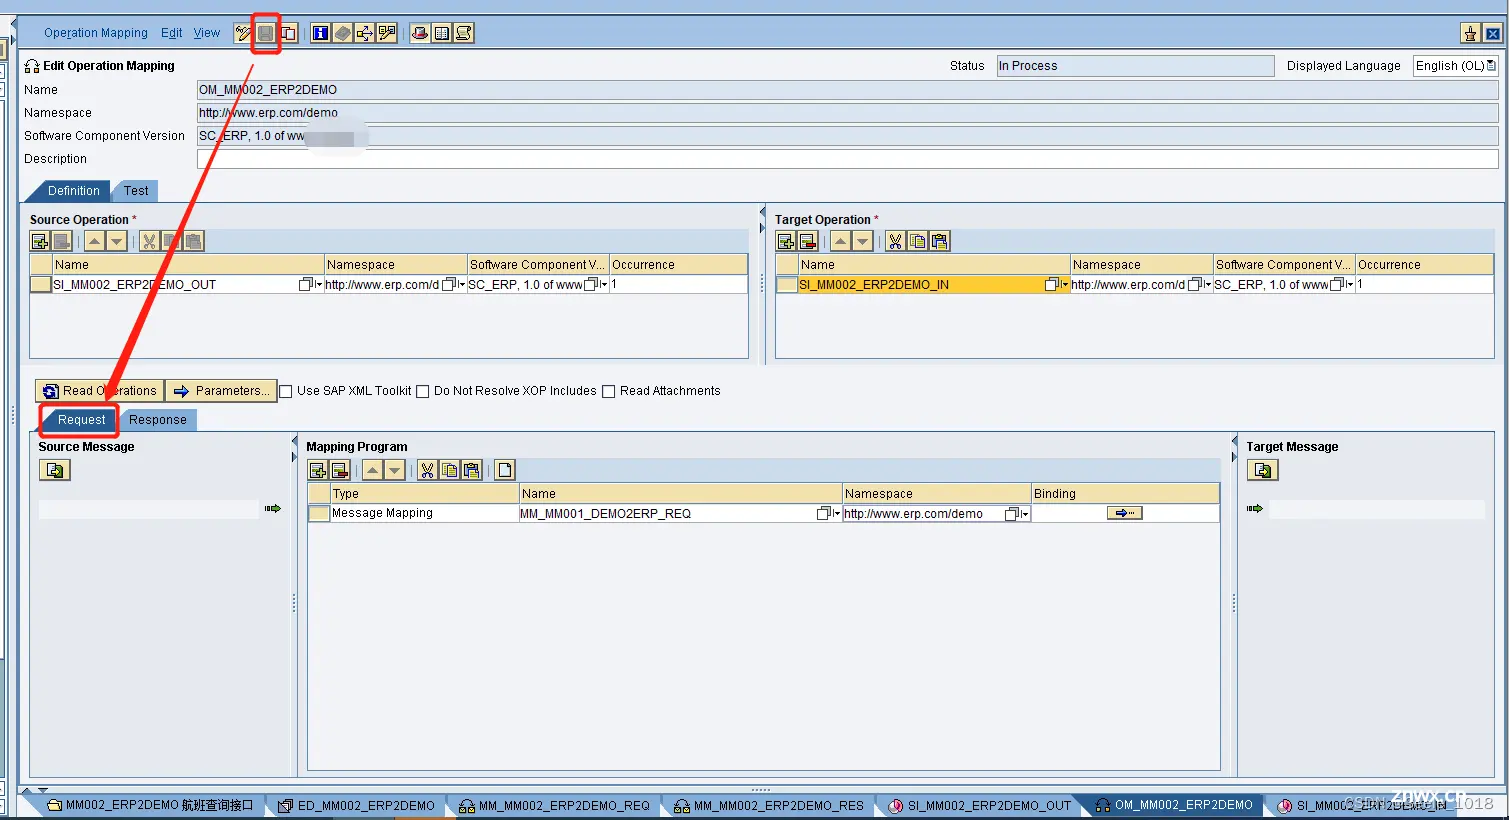Open the View menu
Image resolution: width=1509 pixels, height=820 pixels.
click(x=207, y=33)
